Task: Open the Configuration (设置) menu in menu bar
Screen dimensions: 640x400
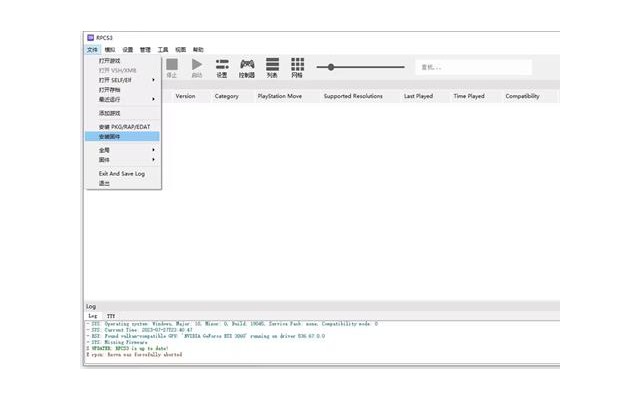Action: (128, 49)
